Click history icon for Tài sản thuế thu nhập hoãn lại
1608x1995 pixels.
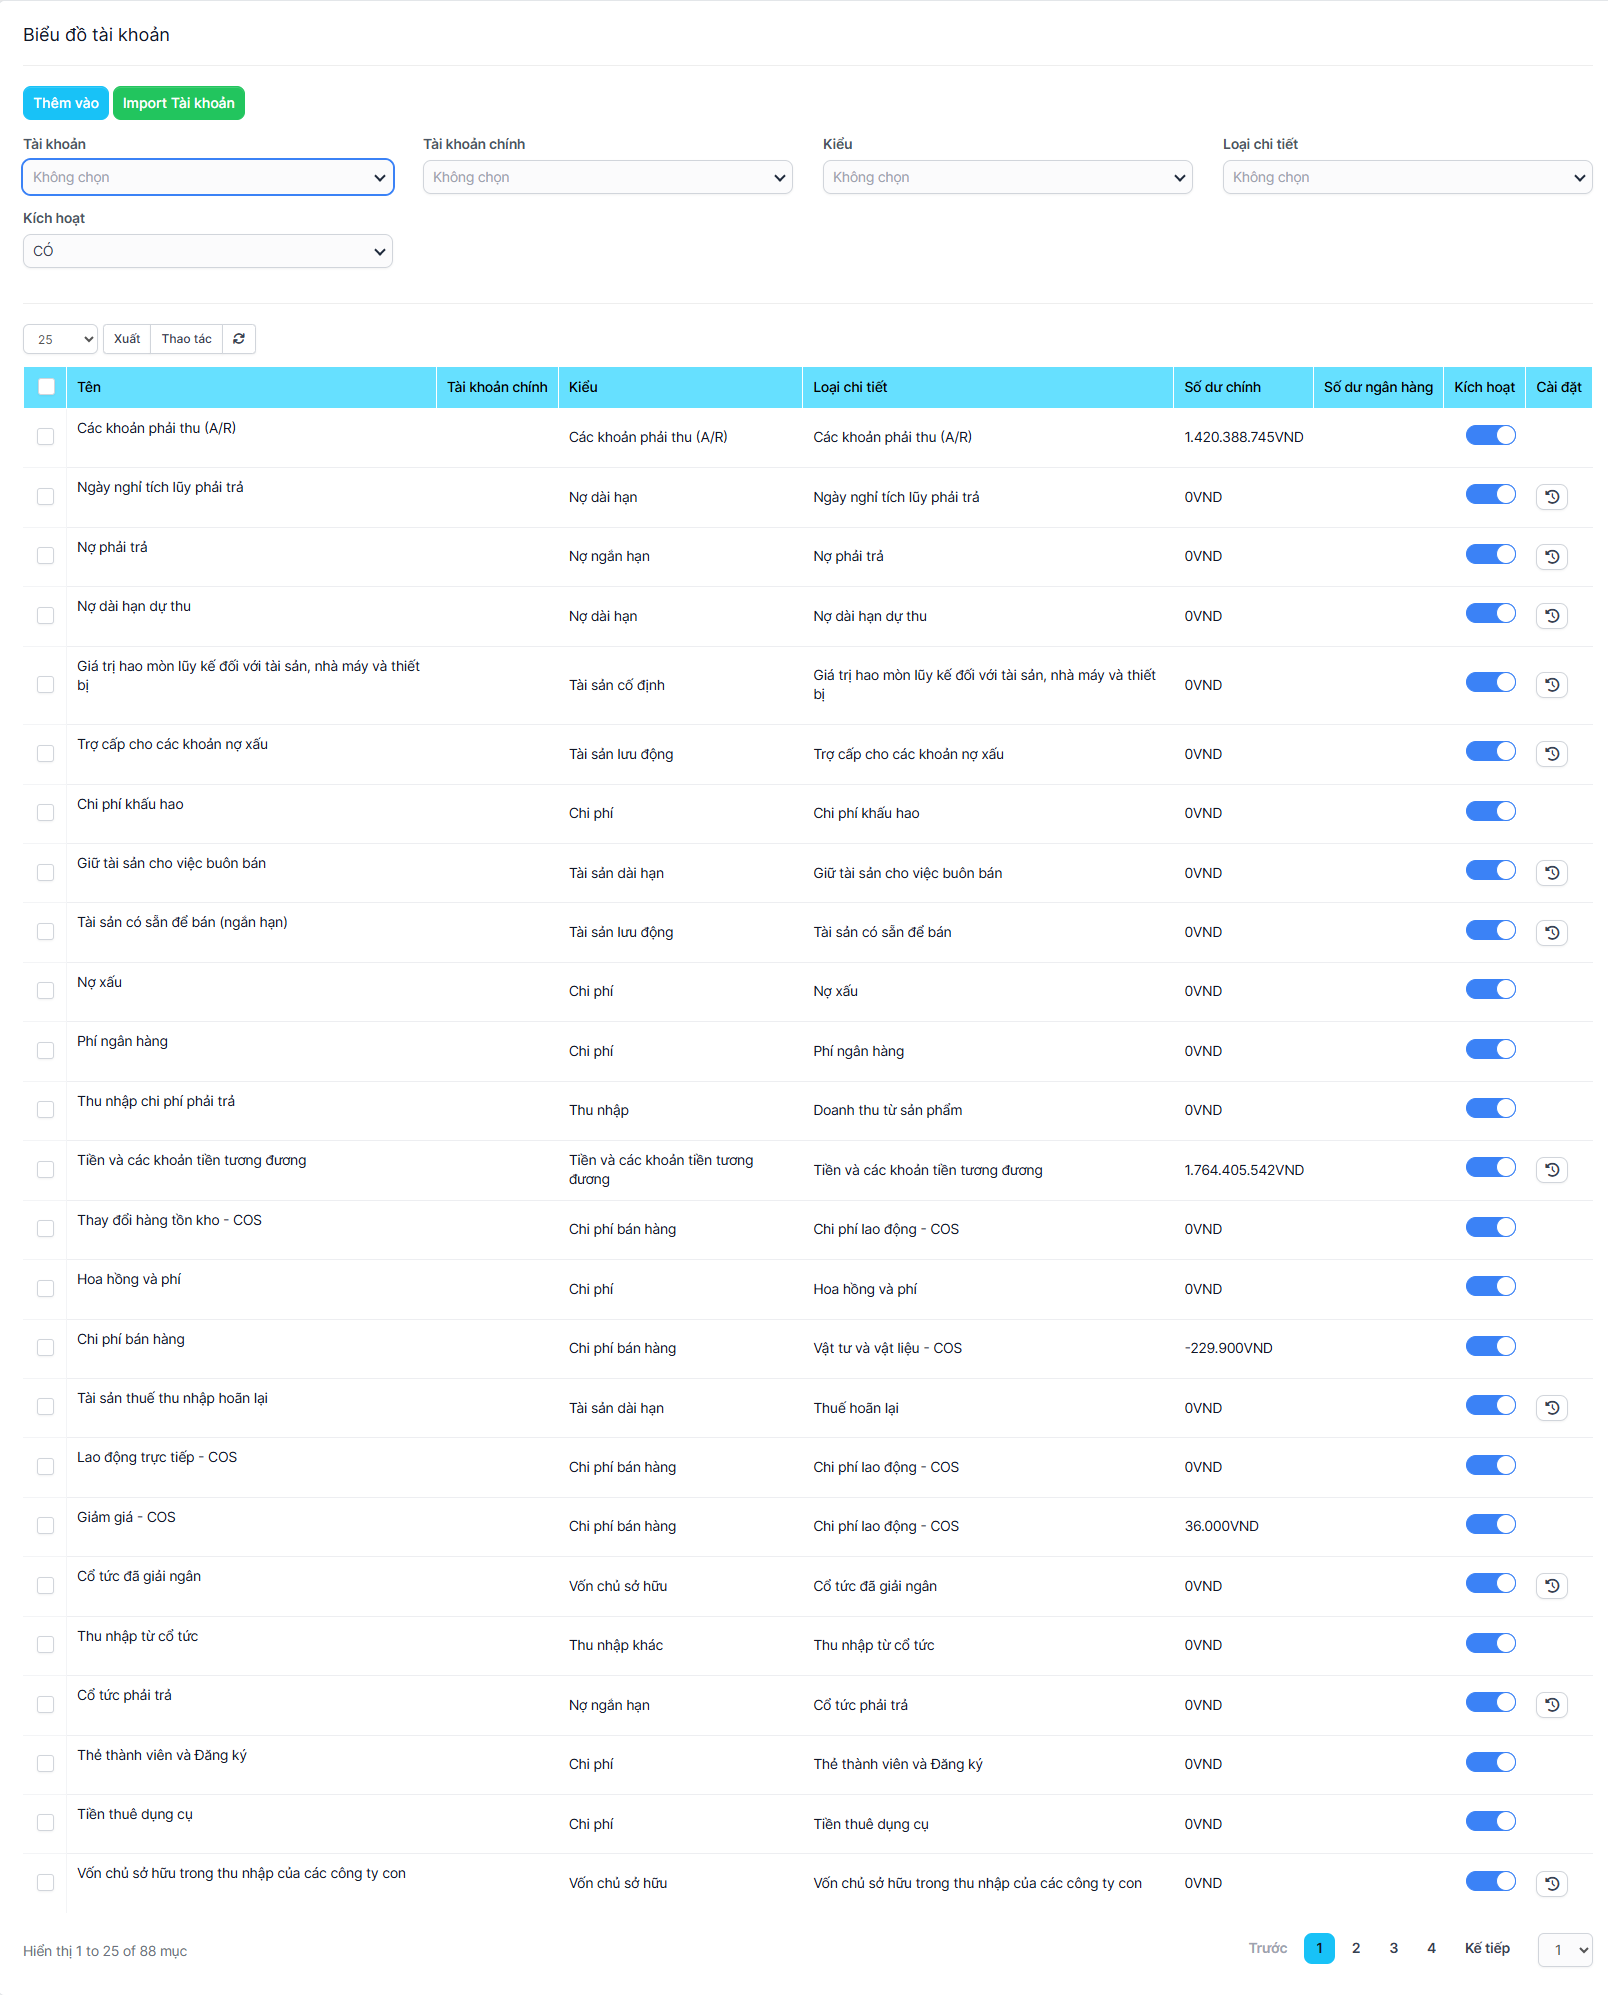coord(1551,1408)
